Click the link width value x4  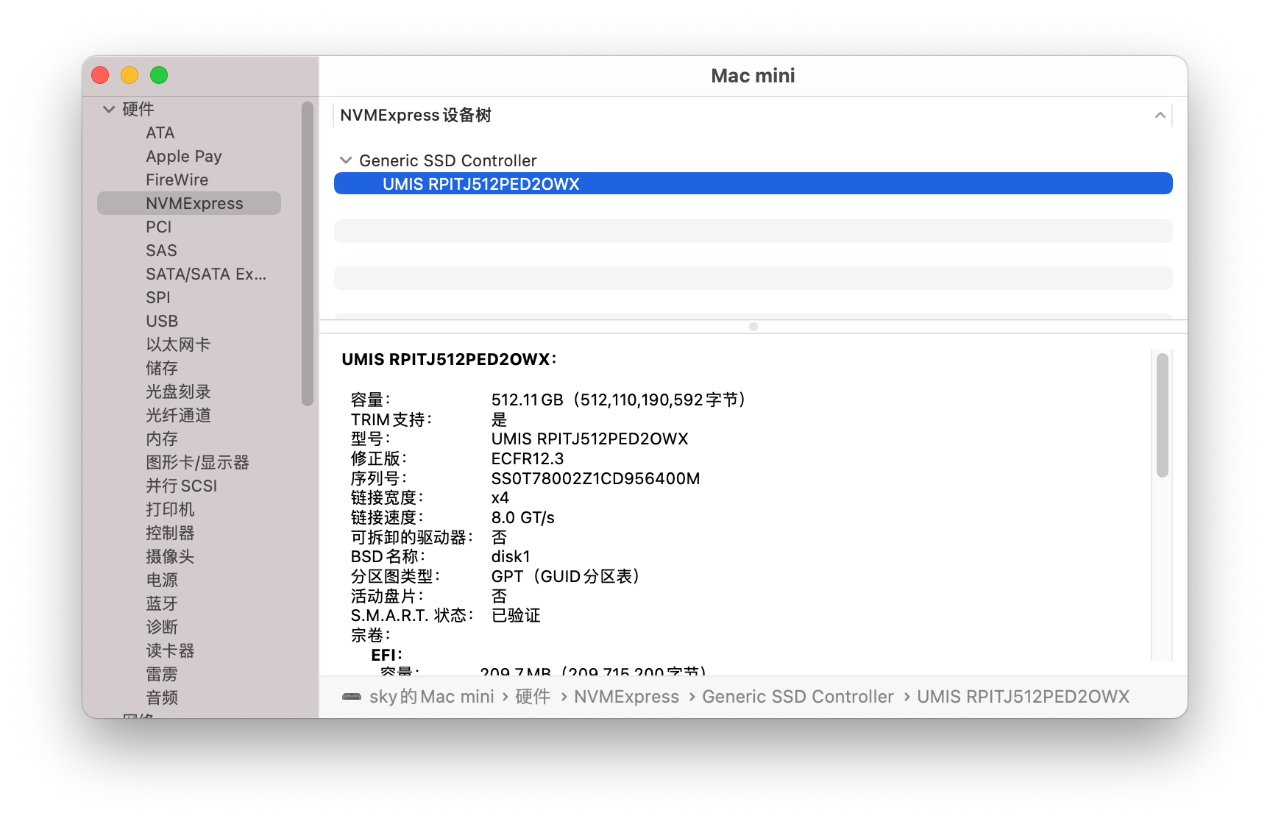(500, 498)
